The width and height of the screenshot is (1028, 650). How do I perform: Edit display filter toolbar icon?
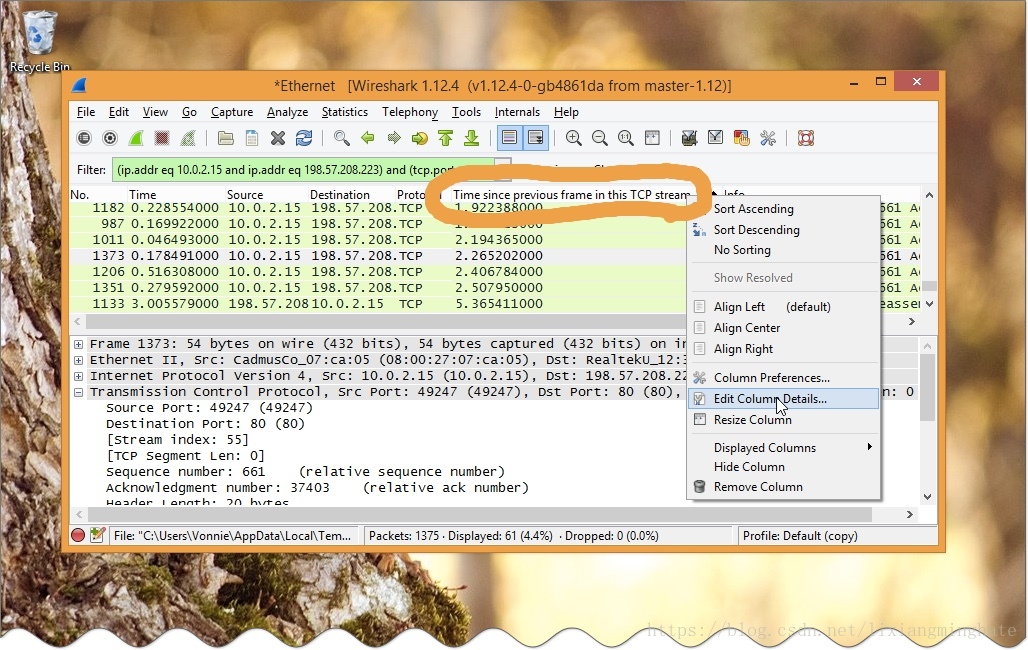tap(715, 138)
